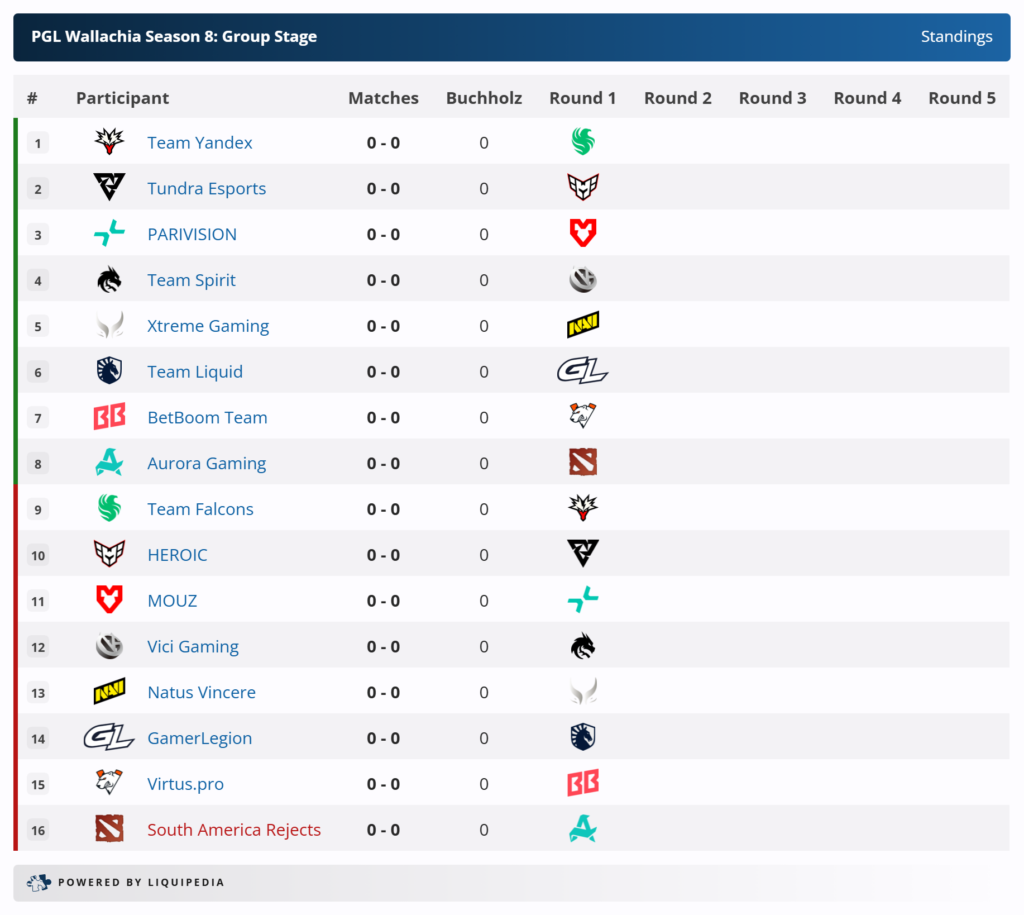Click the Round 1 opponent icon for Team Yandex

tap(583, 142)
